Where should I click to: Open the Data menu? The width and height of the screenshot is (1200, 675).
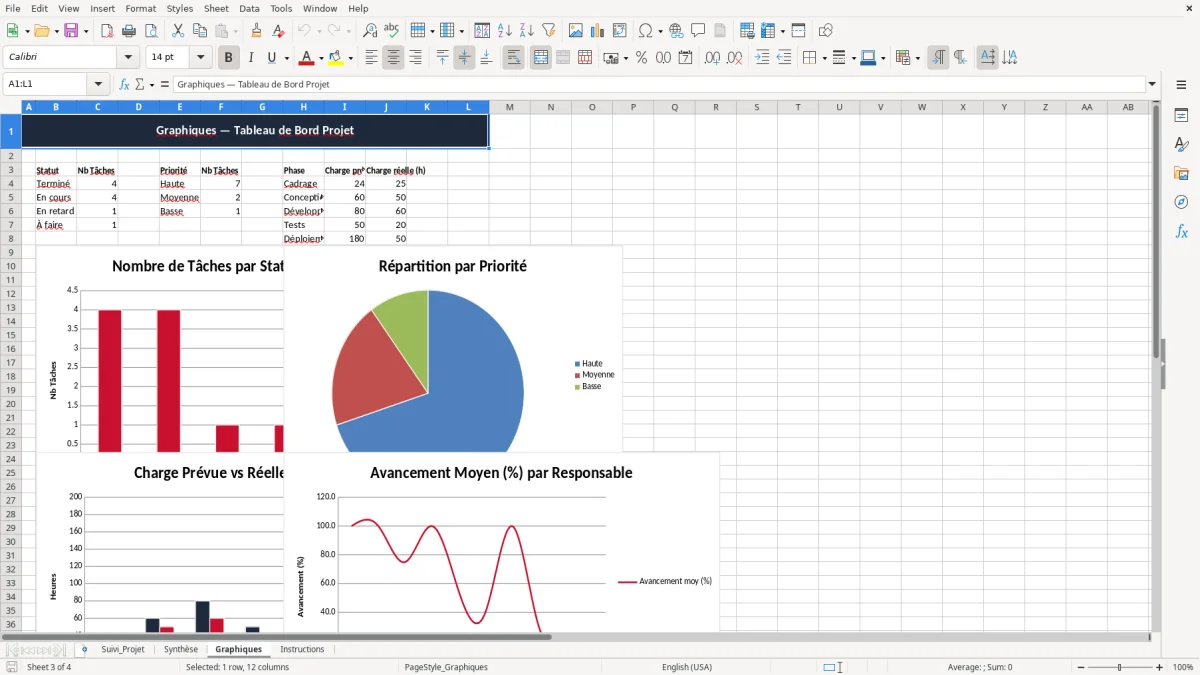[249, 8]
